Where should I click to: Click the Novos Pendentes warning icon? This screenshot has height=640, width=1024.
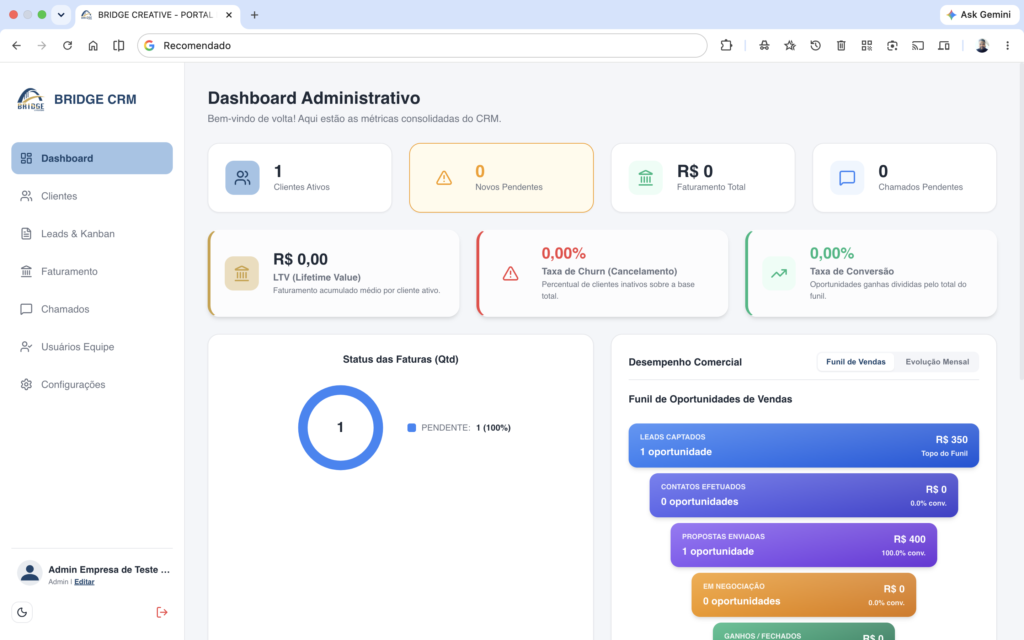coord(444,178)
